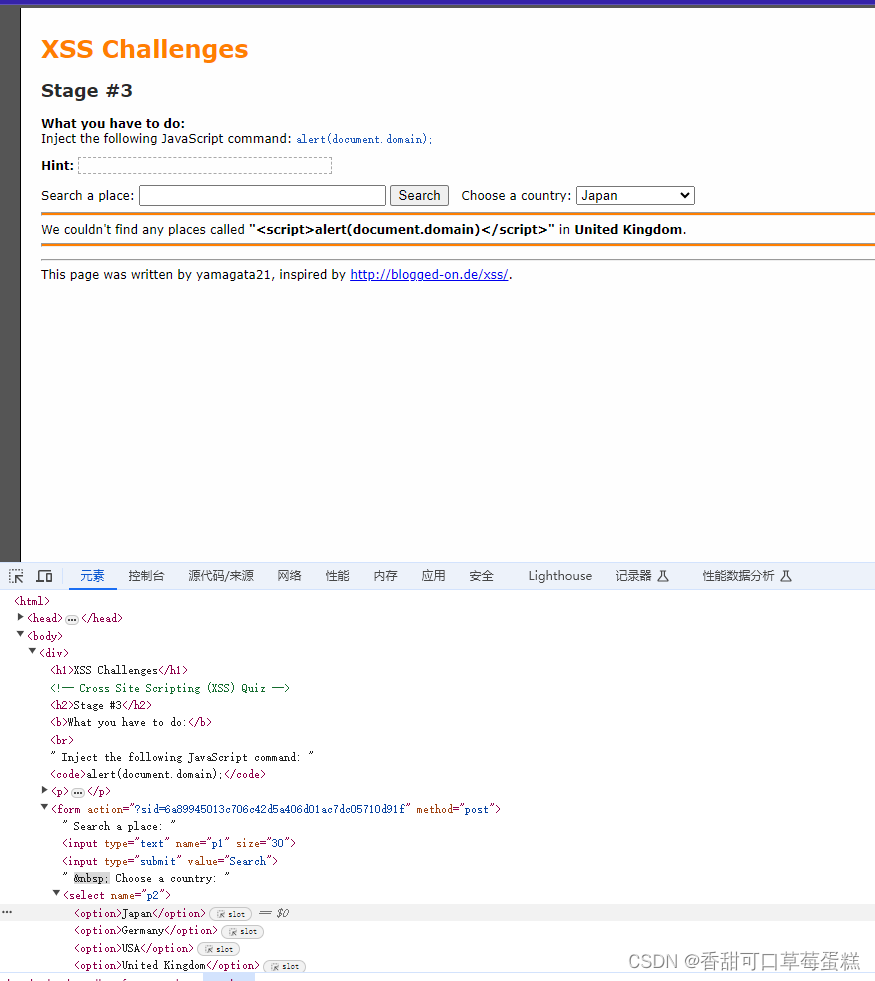Open the country dropdown showing Japan
875x981 pixels.
[634, 195]
